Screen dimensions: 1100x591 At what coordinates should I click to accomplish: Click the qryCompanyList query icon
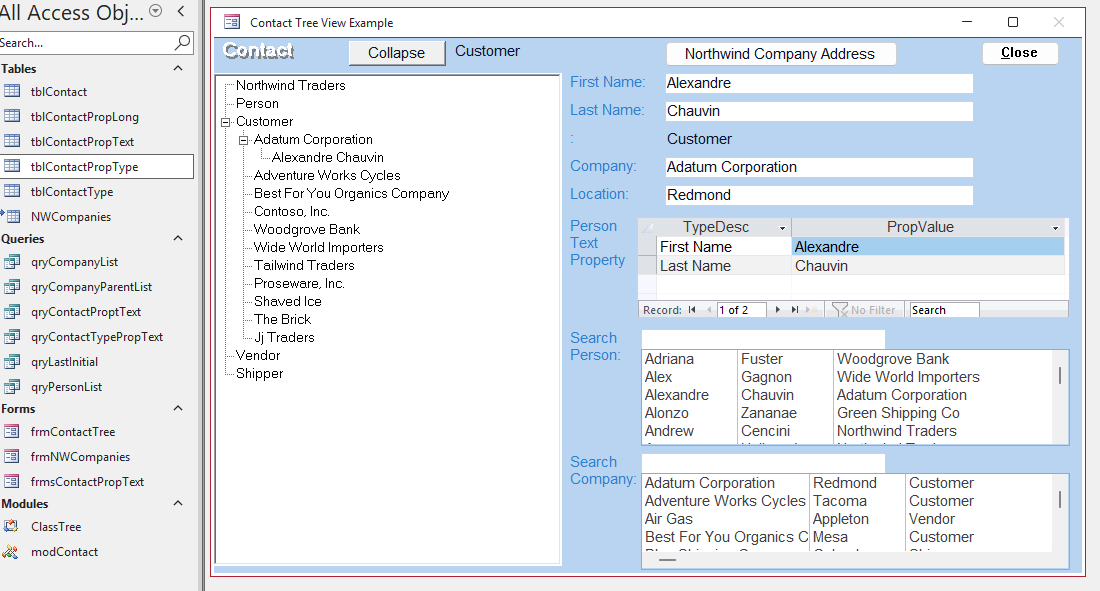tap(12, 262)
